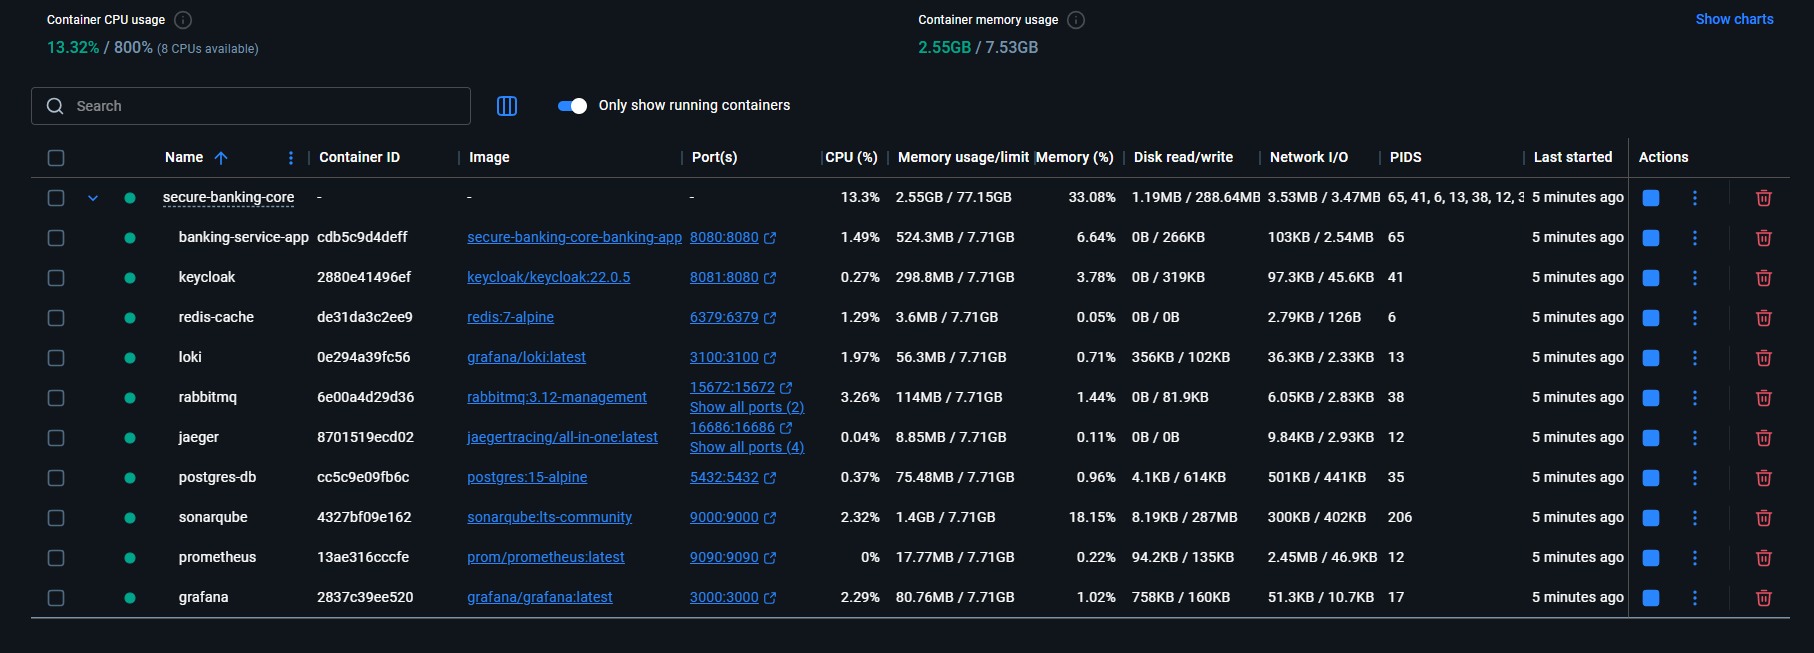This screenshot has width=1814, height=653.
Task: Stop the sonarqube container
Action: (x=1651, y=518)
